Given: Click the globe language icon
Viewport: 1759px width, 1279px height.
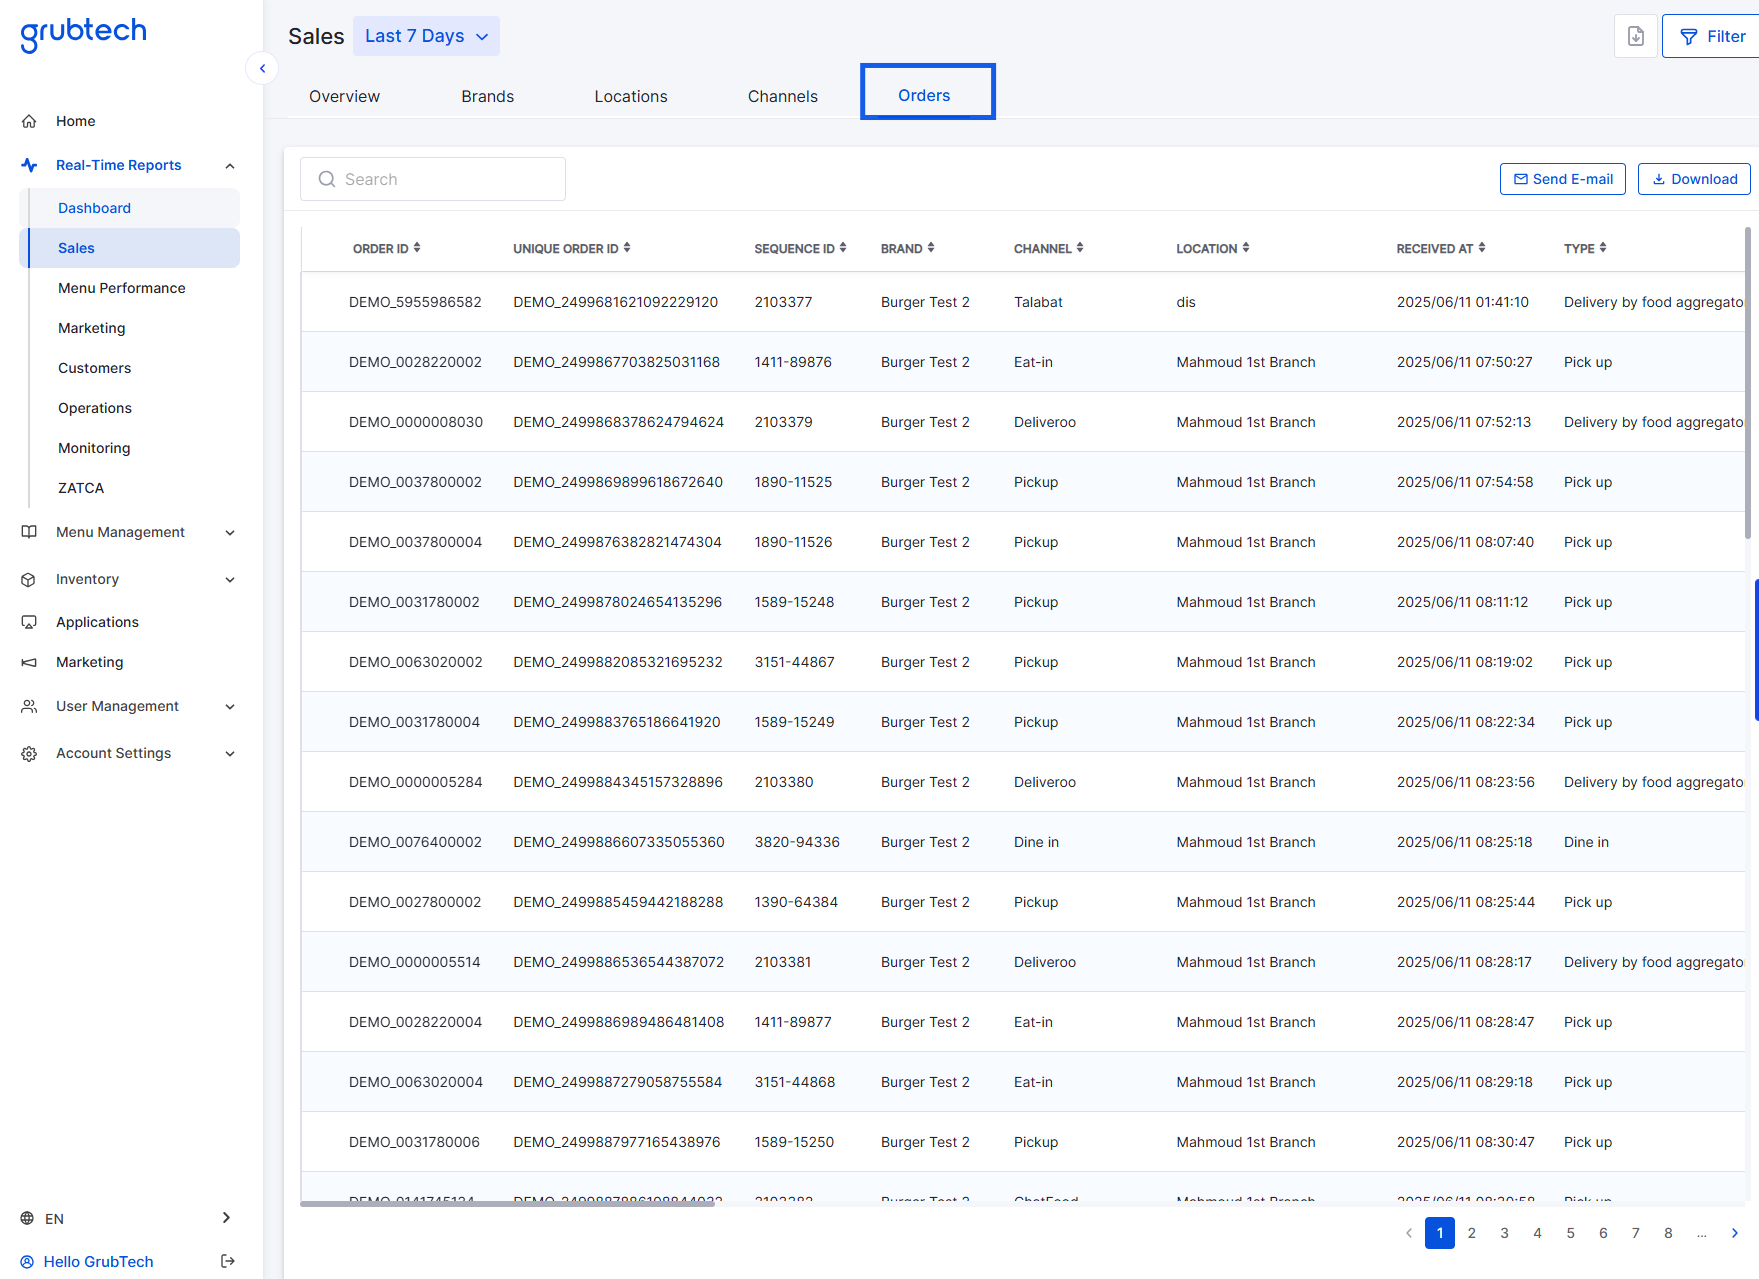Looking at the screenshot, I should tap(27, 1218).
